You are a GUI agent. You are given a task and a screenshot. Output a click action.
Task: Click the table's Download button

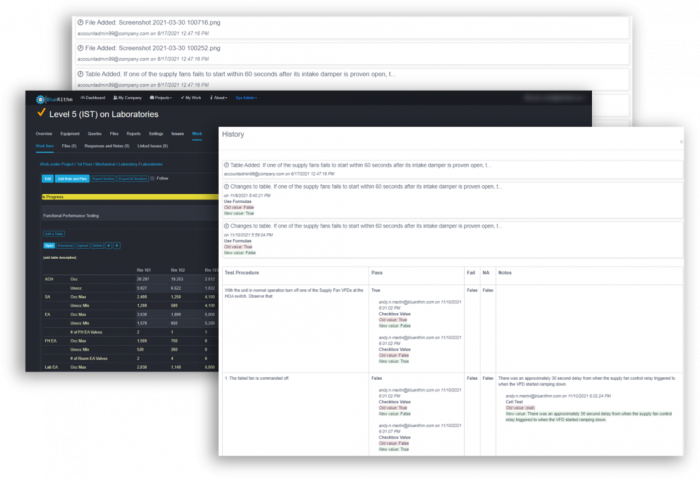65,246
